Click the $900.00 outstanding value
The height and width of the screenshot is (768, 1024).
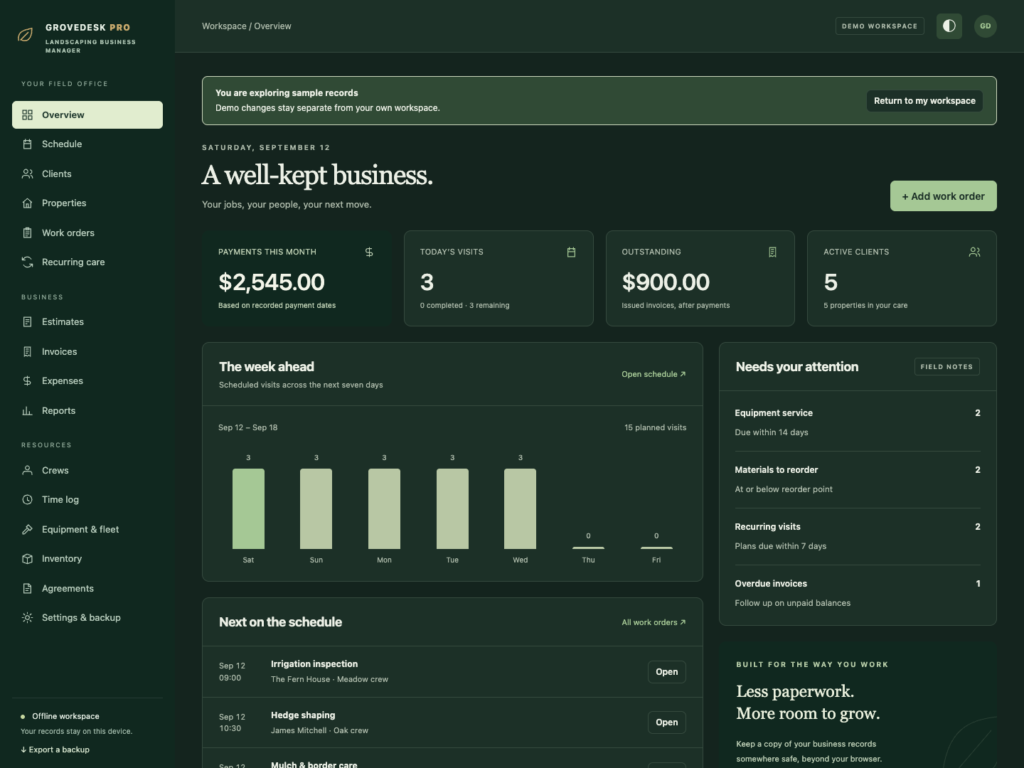665,282
